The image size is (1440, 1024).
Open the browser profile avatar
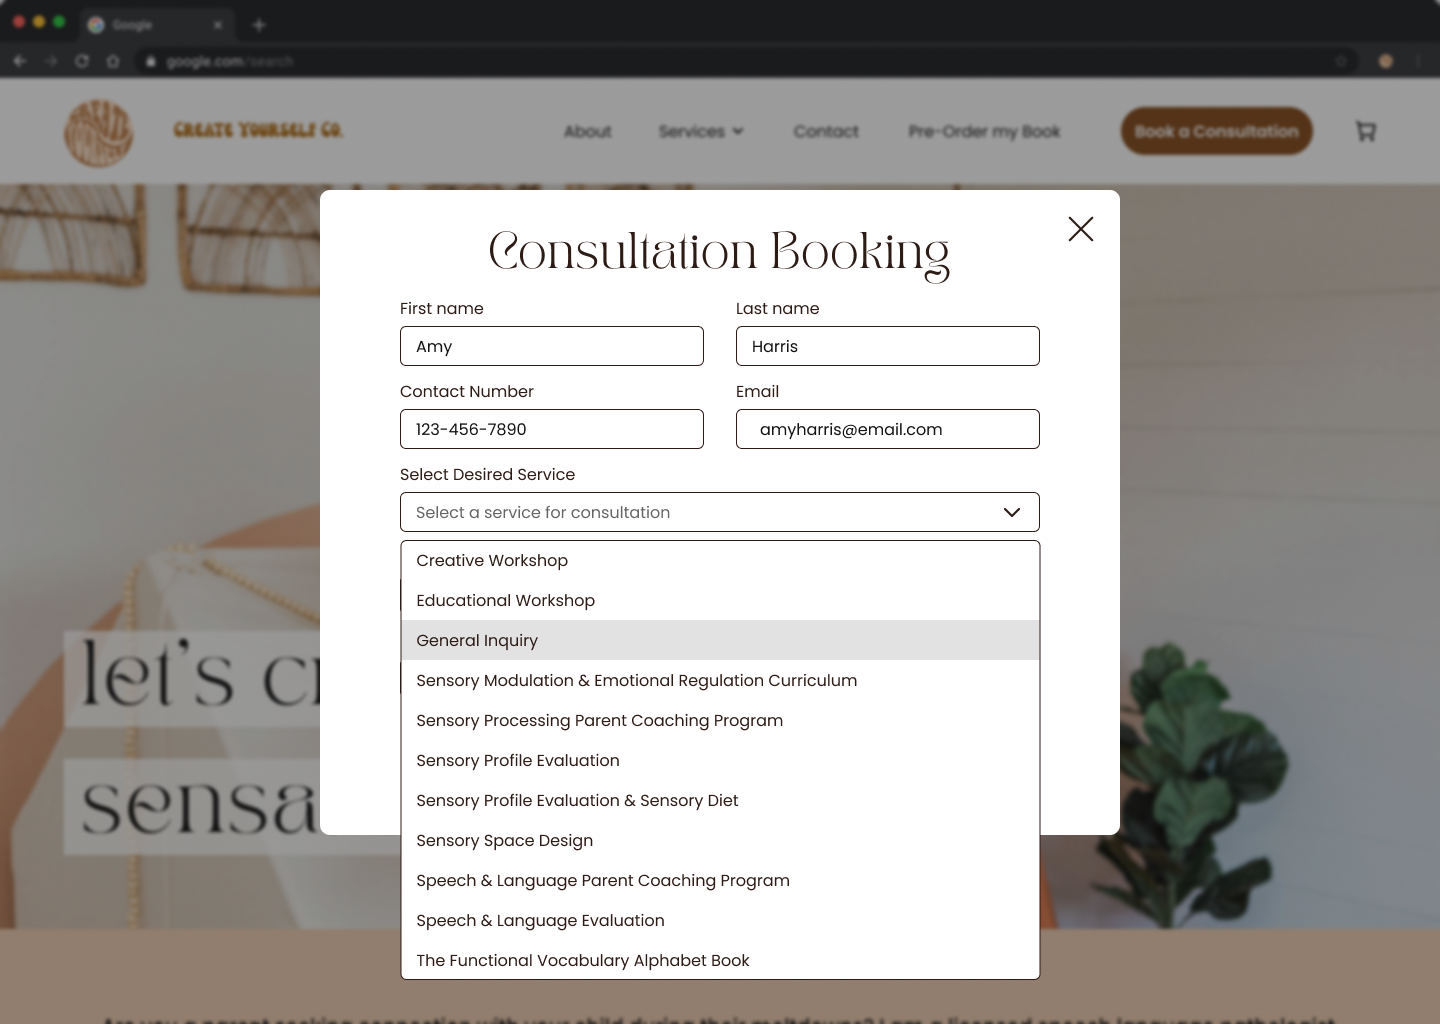[1386, 61]
